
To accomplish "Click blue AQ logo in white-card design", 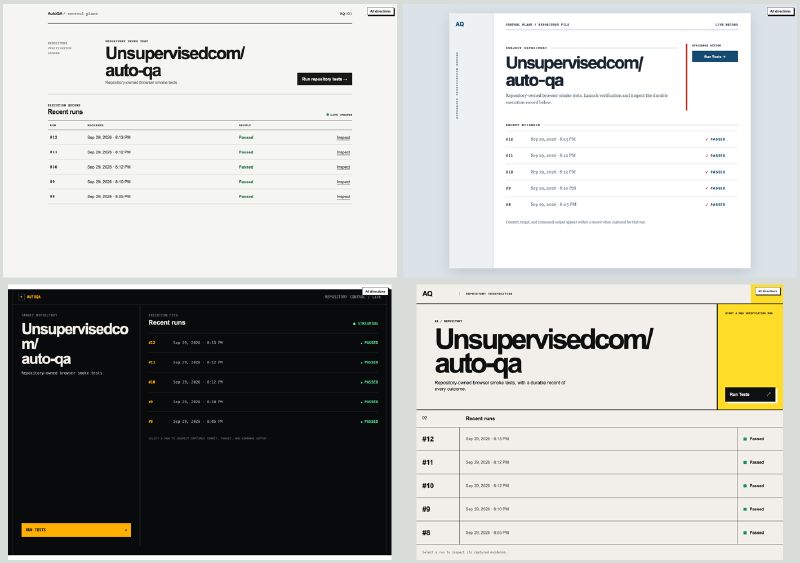I will click(x=460, y=24).
